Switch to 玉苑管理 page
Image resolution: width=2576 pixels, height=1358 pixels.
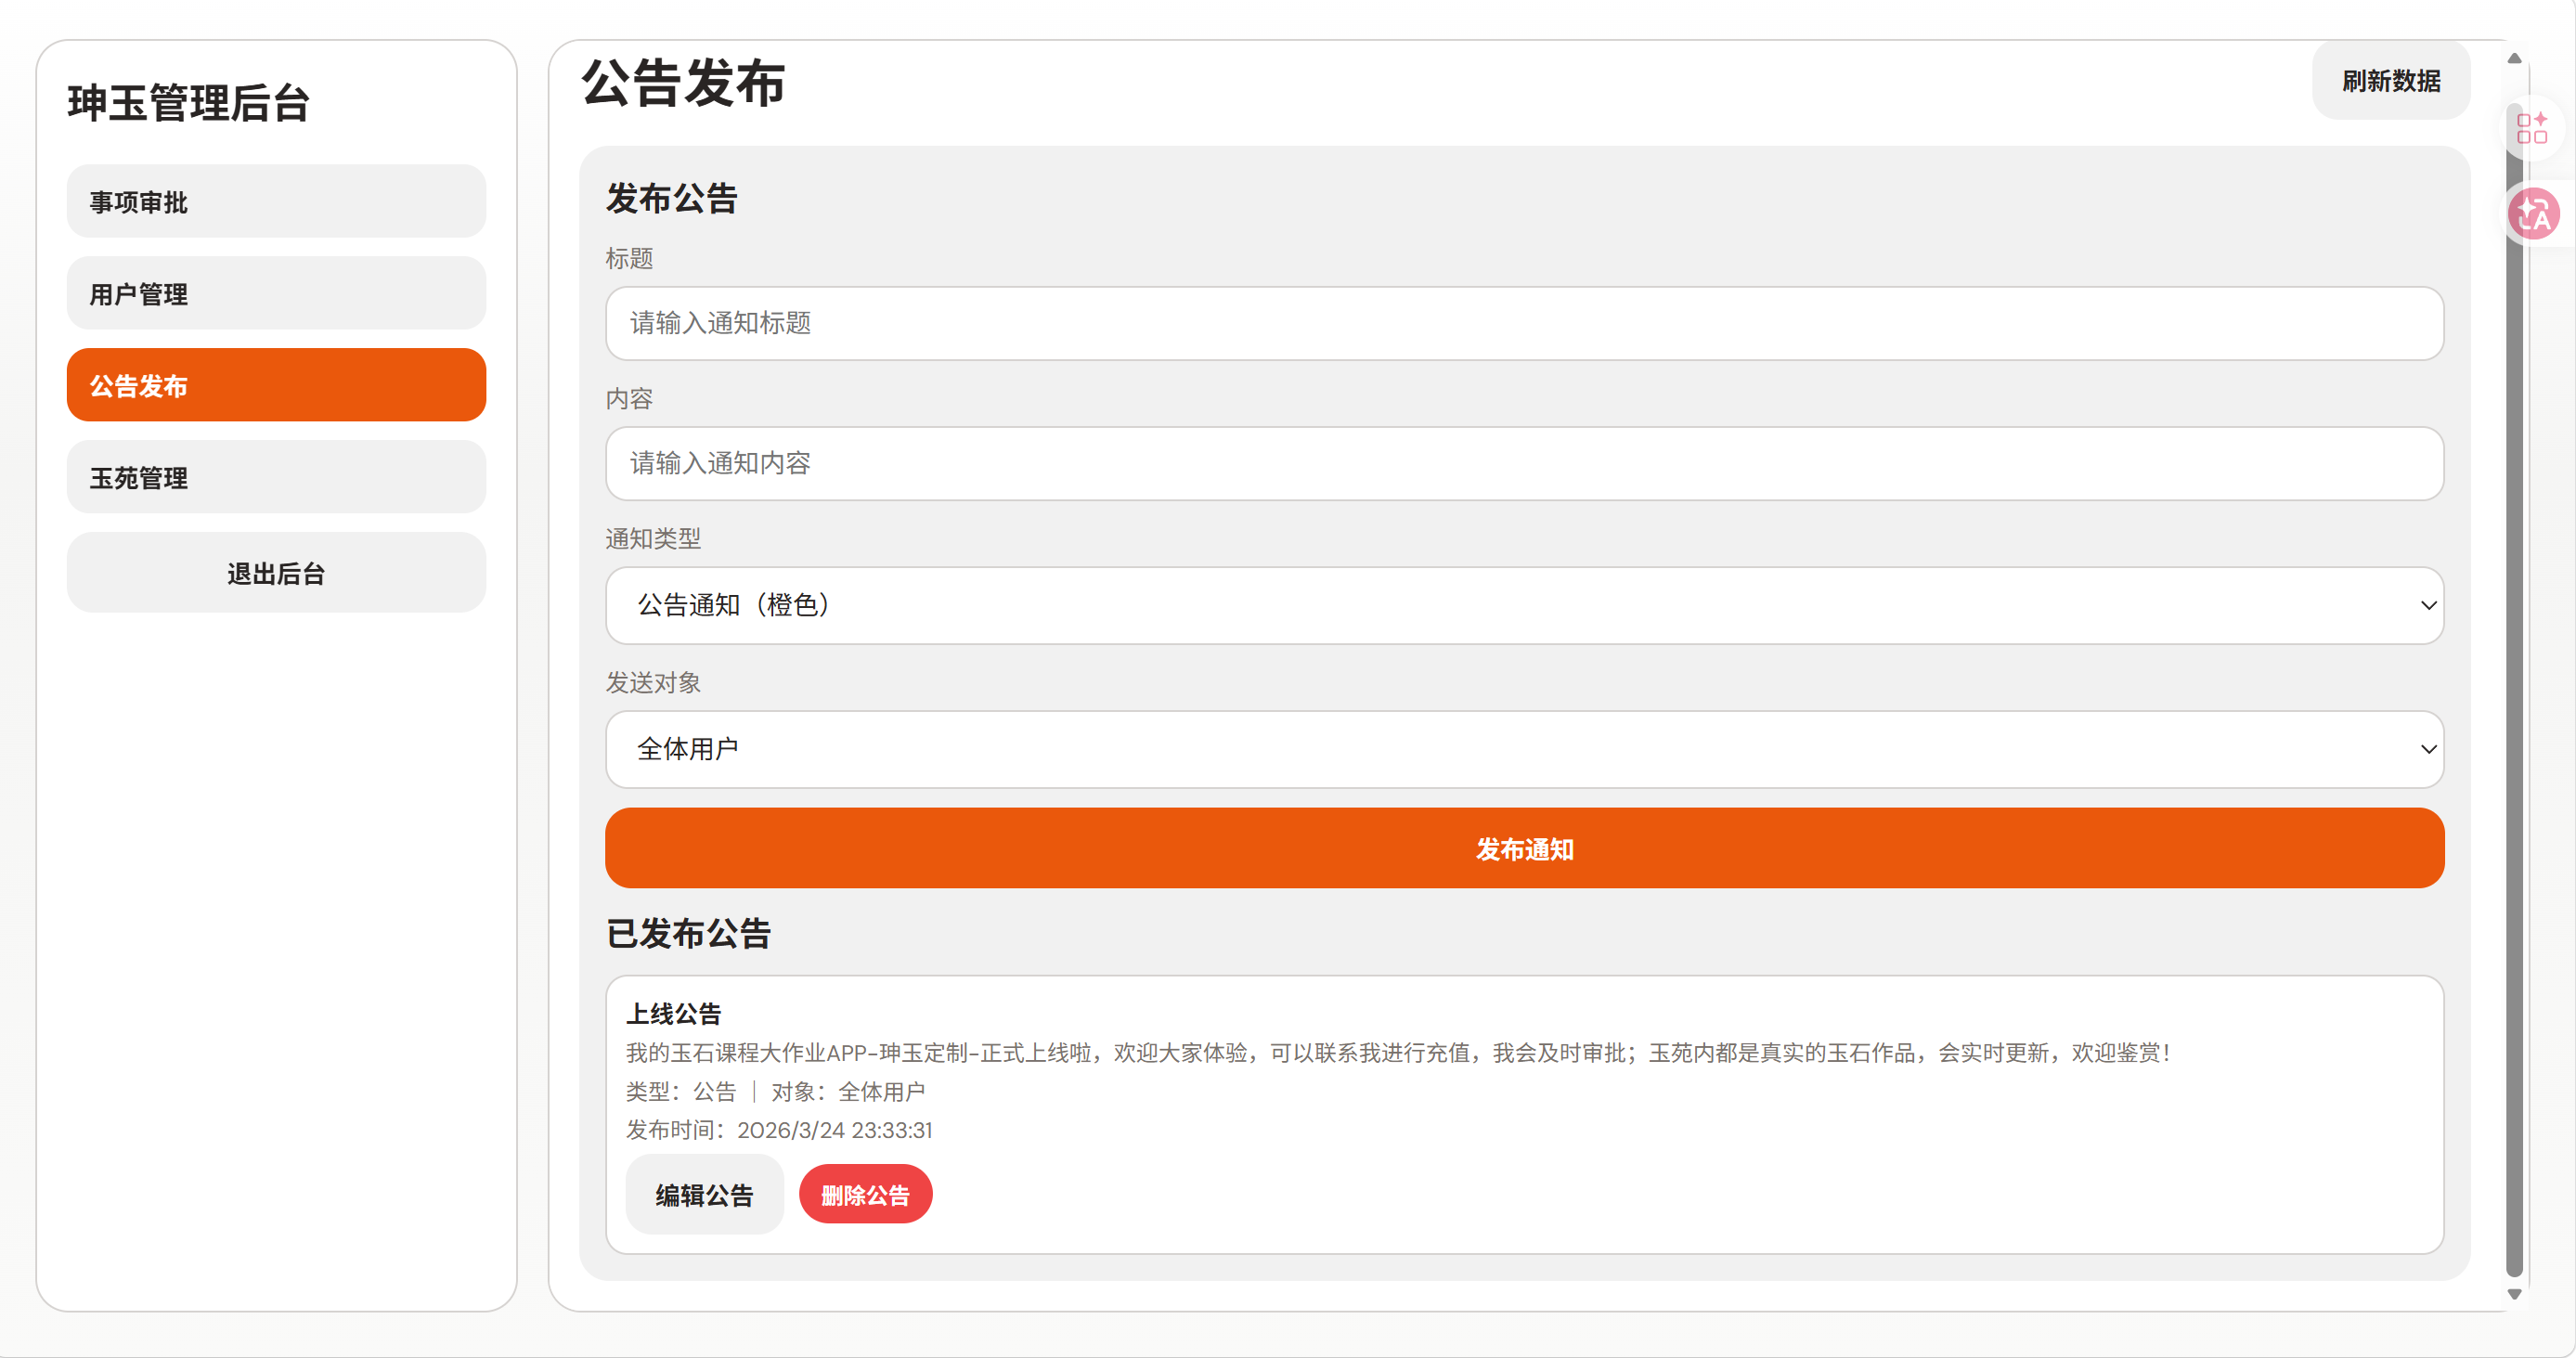point(276,477)
